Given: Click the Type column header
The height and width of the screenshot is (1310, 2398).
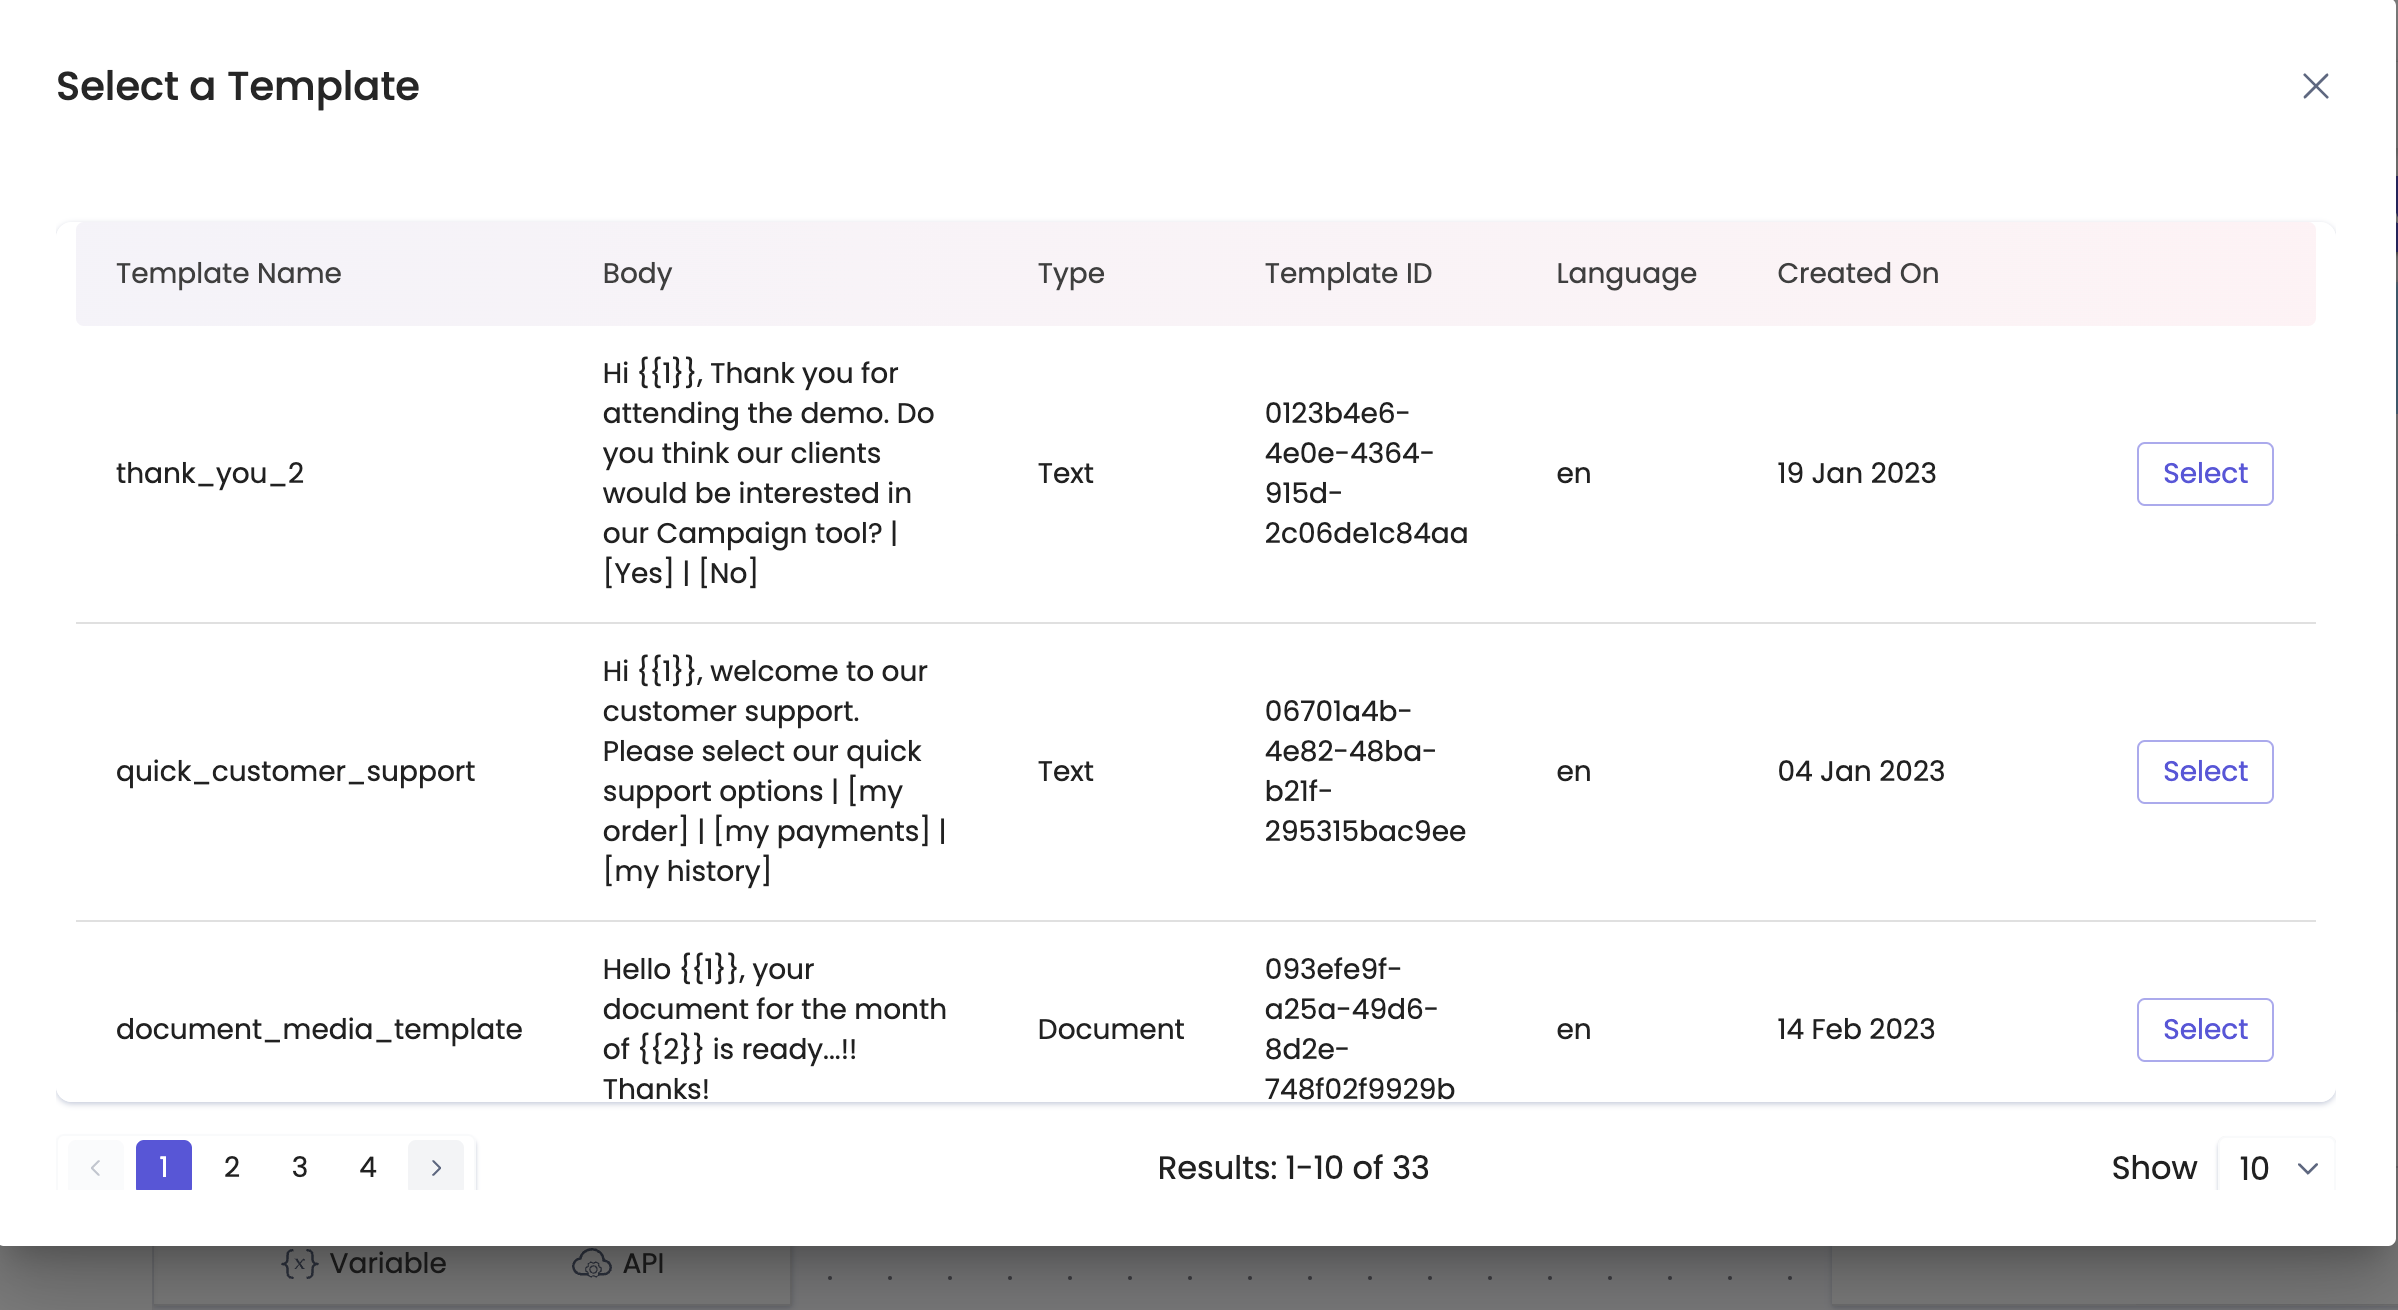Looking at the screenshot, I should [1070, 273].
